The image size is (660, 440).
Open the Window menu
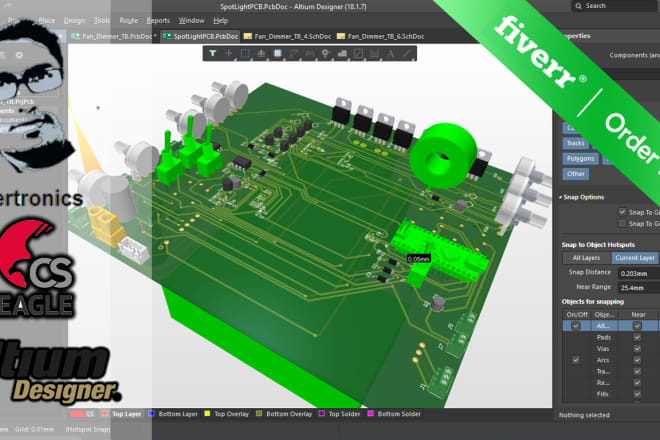click(x=192, y=20)
